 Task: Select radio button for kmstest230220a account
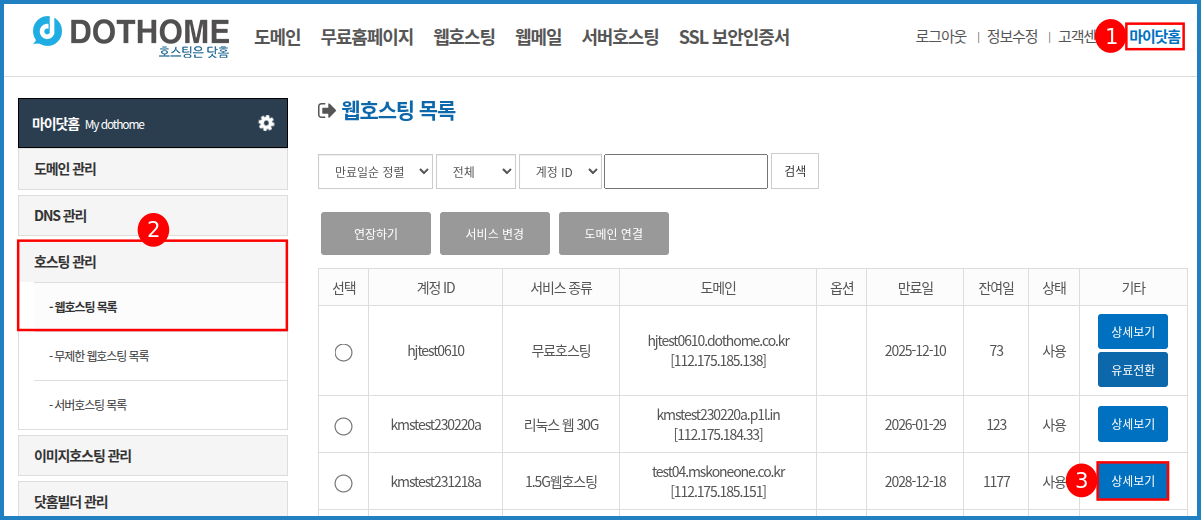343,425
